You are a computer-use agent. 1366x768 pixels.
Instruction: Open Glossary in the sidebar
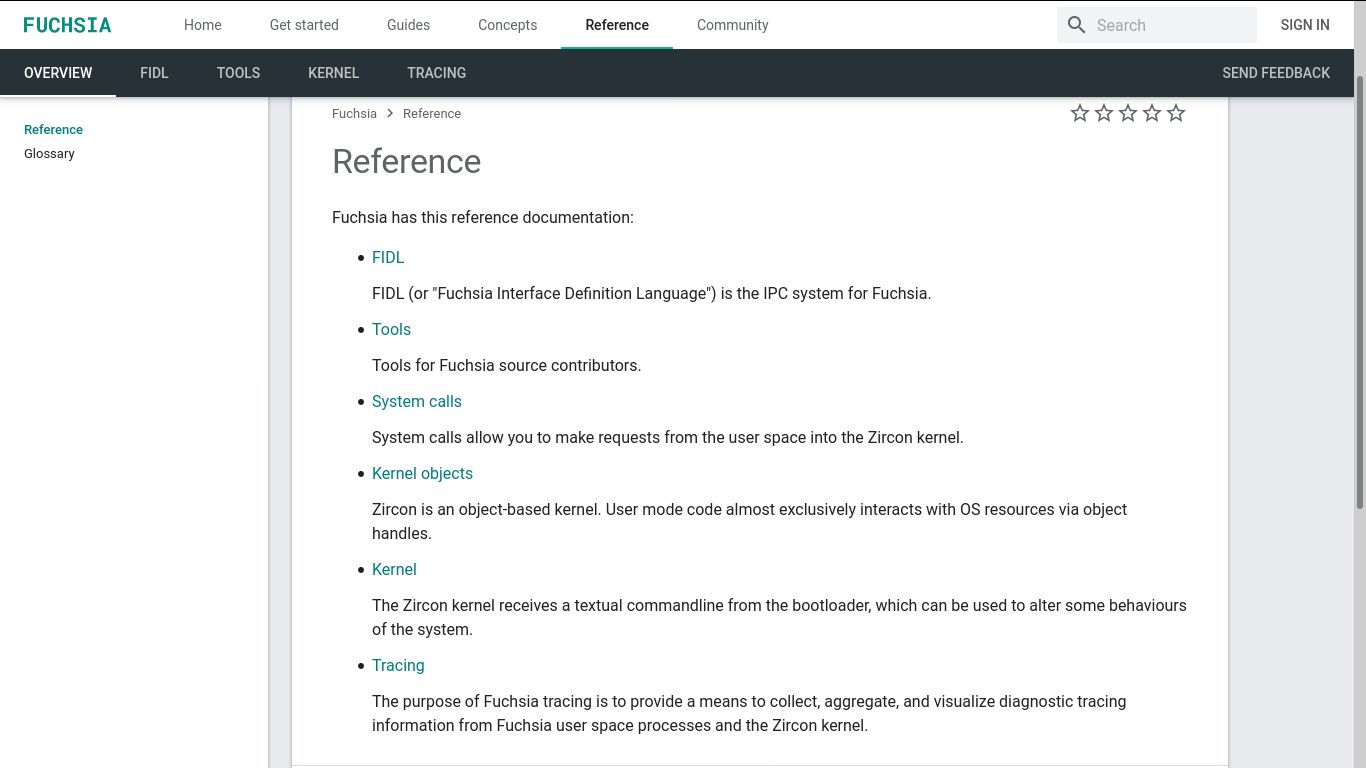49,154
